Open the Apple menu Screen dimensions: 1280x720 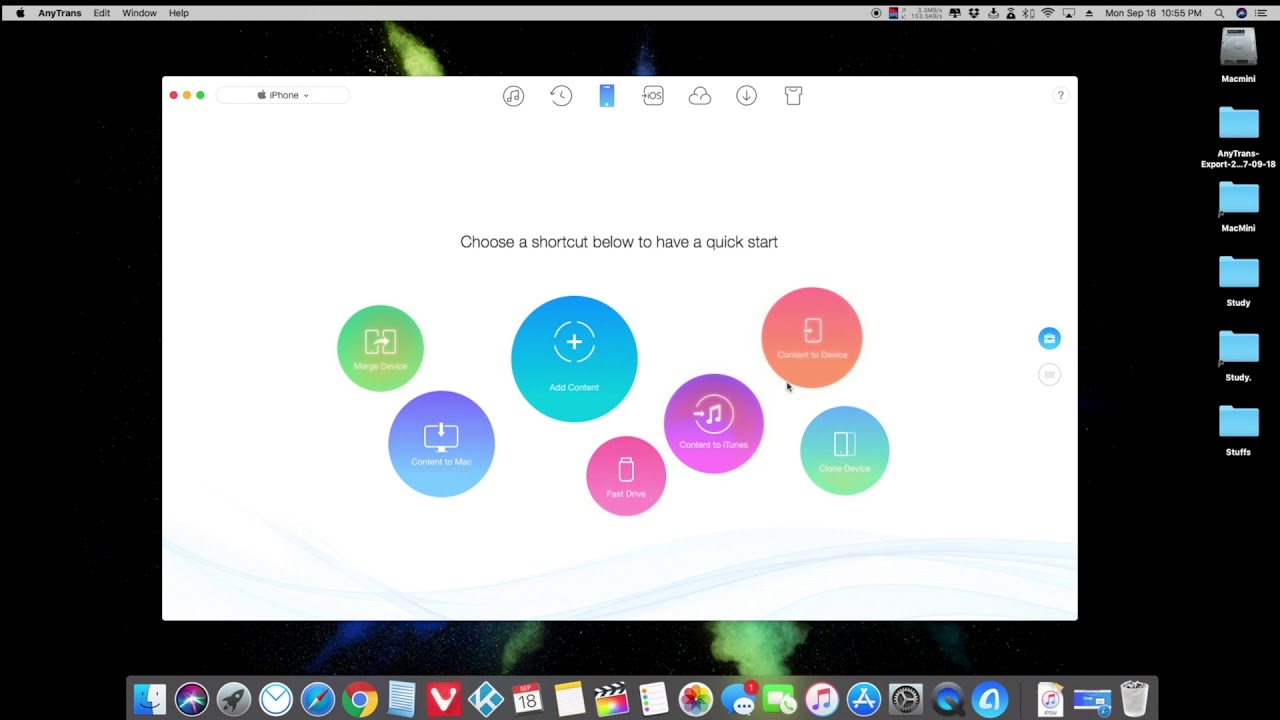click(20, 13)
